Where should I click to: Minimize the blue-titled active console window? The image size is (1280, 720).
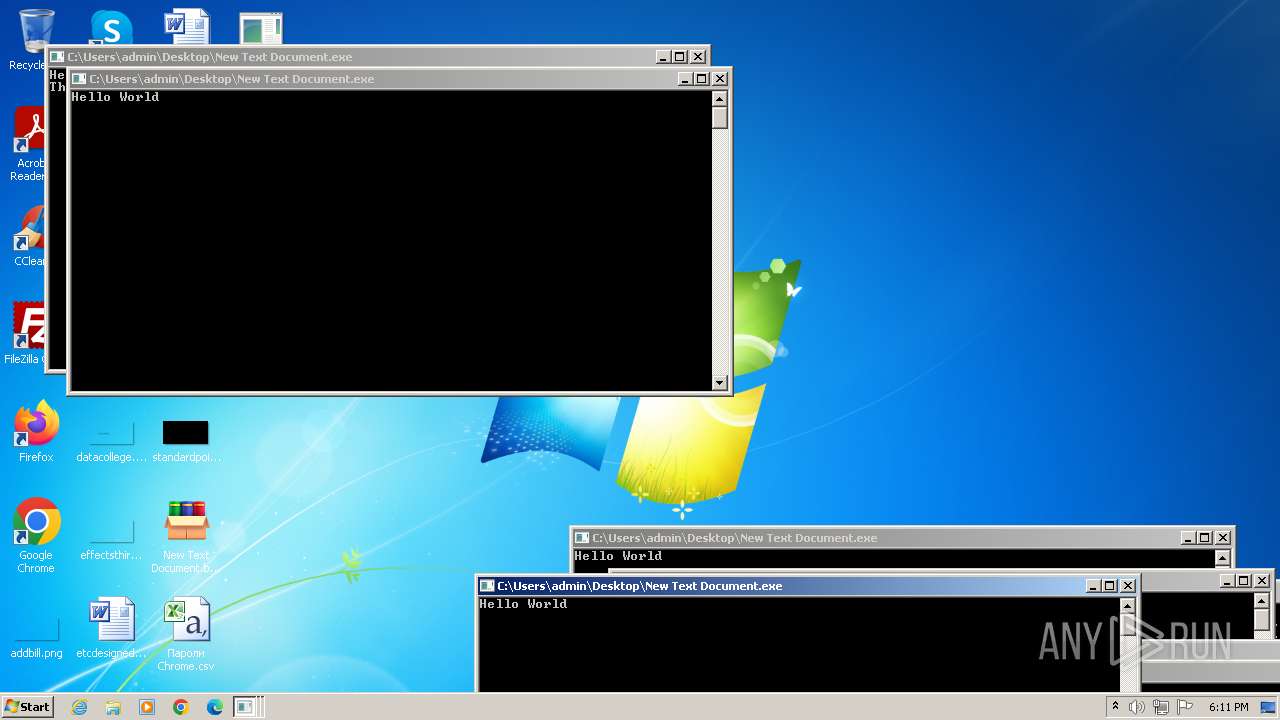[x=1093, y=586]
